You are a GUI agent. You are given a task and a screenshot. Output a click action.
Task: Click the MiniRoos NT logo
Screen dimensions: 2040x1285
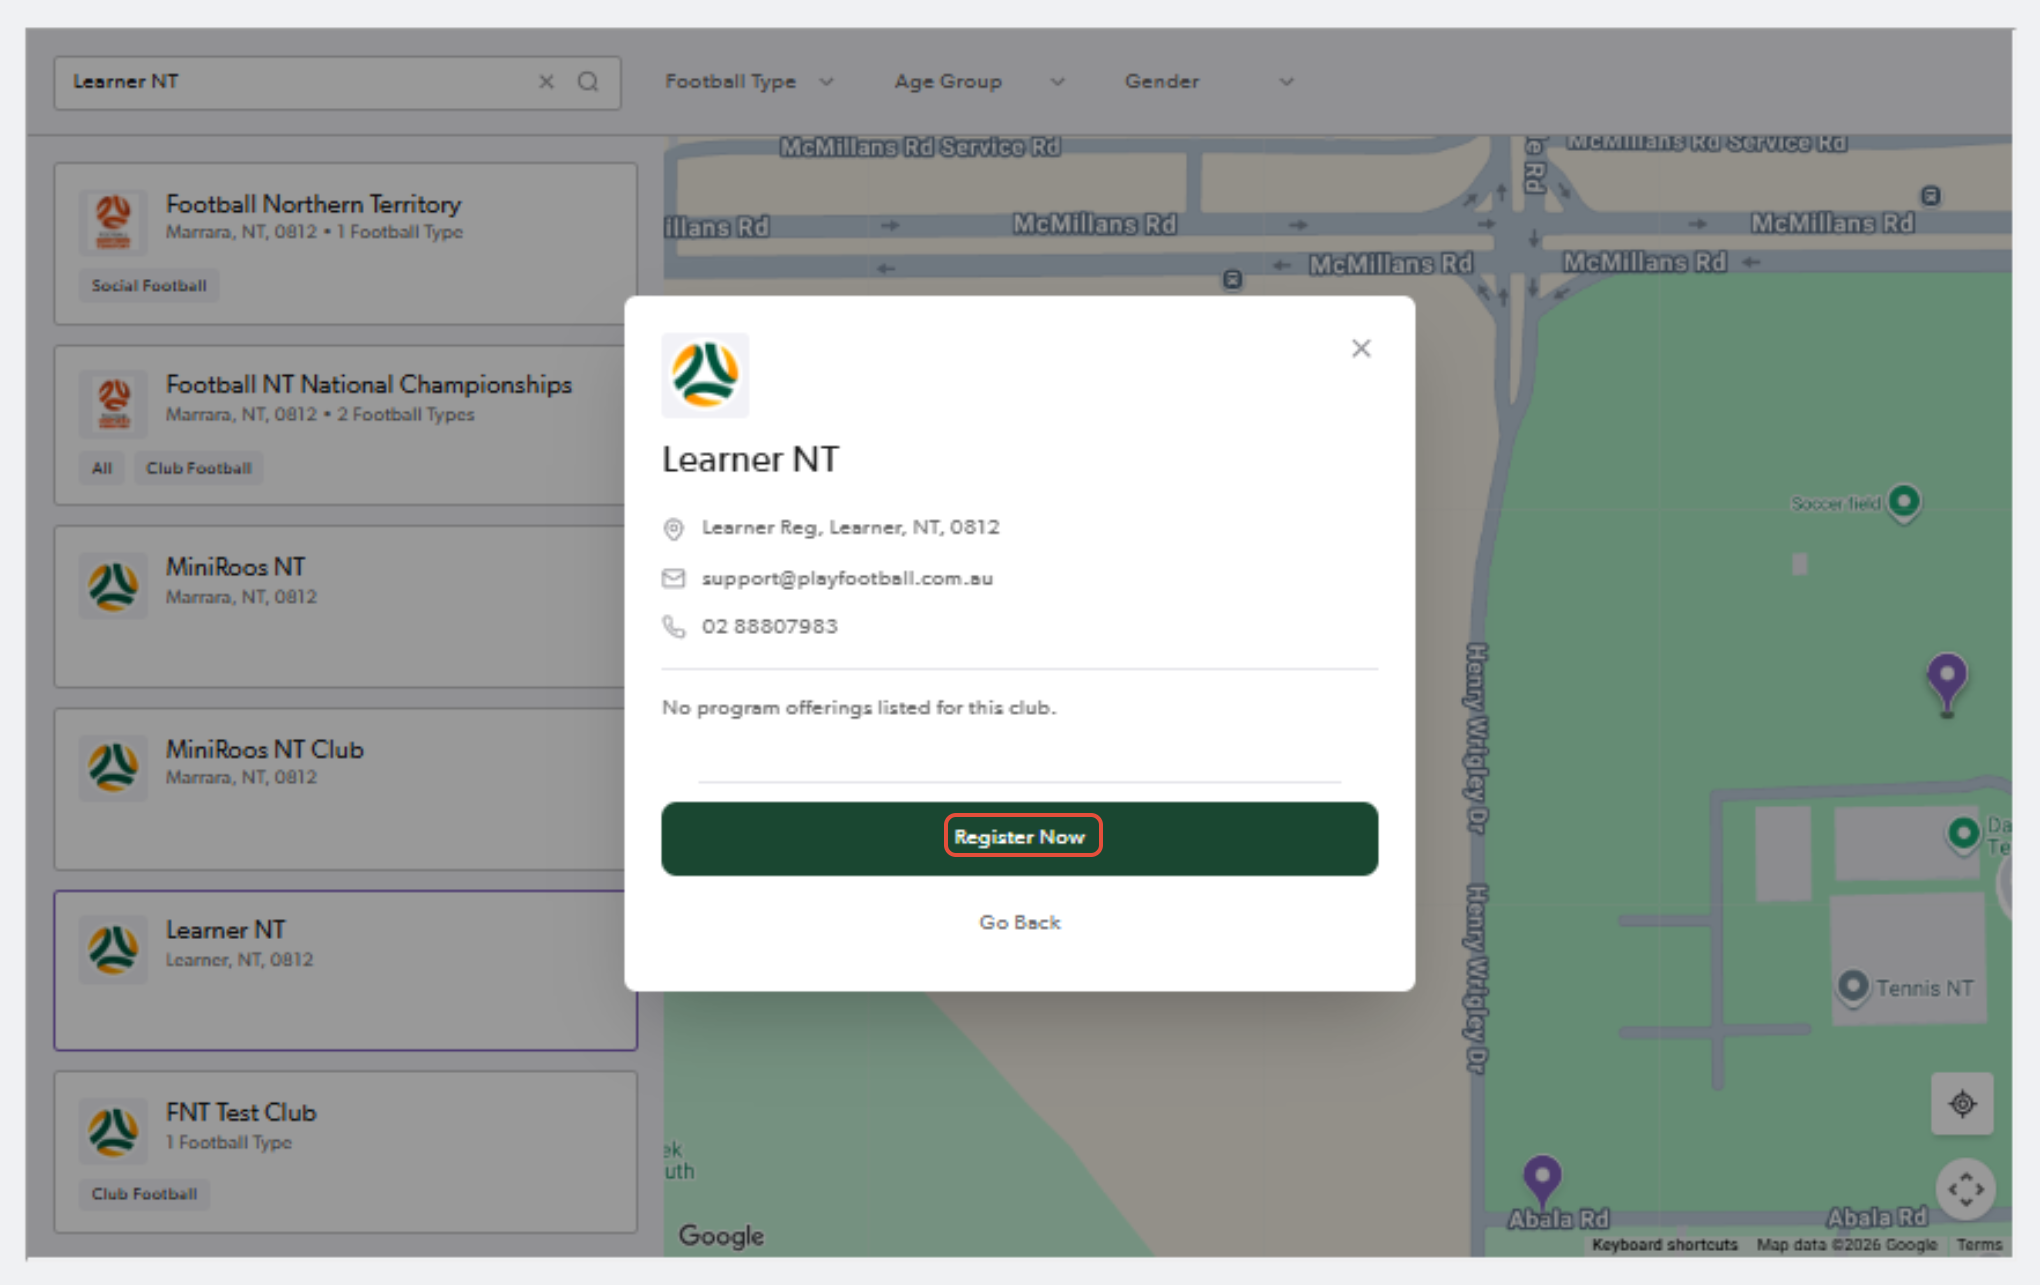pos(113,586)
